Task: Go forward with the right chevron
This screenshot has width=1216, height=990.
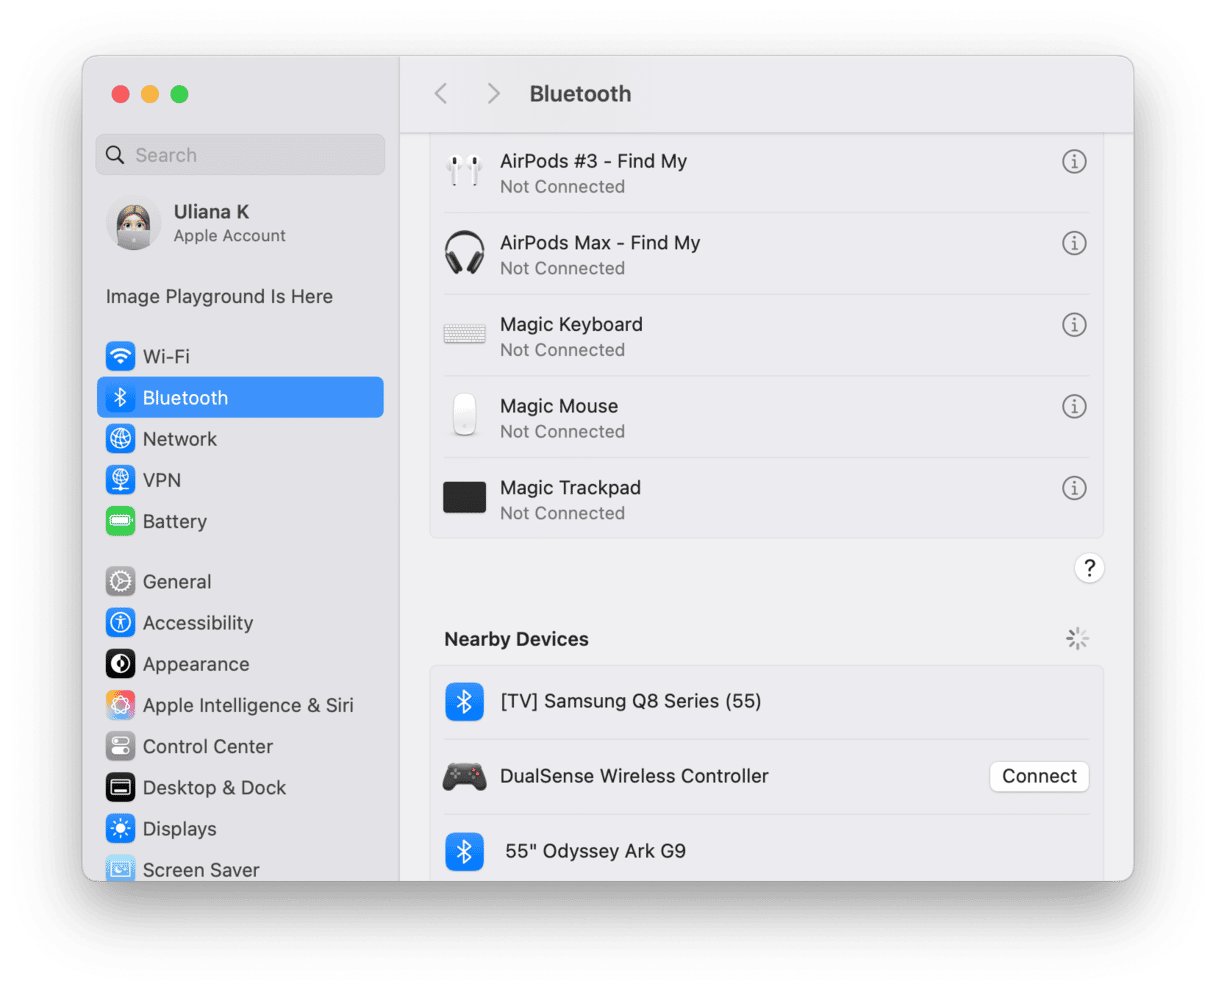Action: click(x=493, y=94)
